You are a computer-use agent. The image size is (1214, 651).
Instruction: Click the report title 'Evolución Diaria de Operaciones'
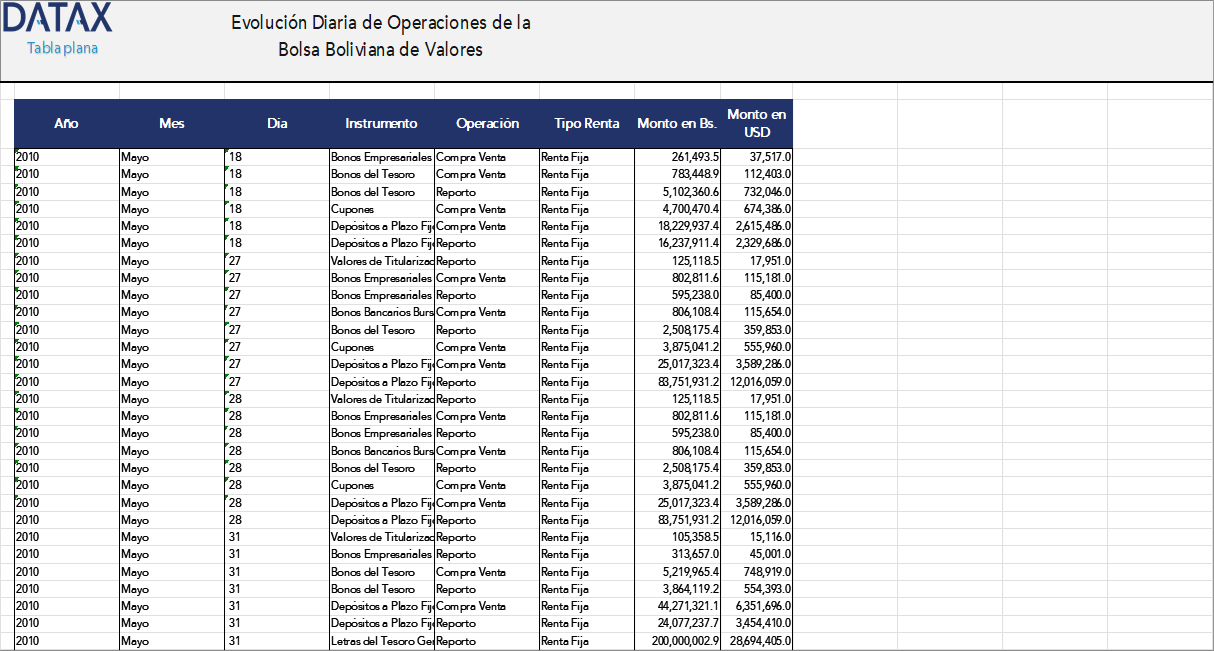380,22
